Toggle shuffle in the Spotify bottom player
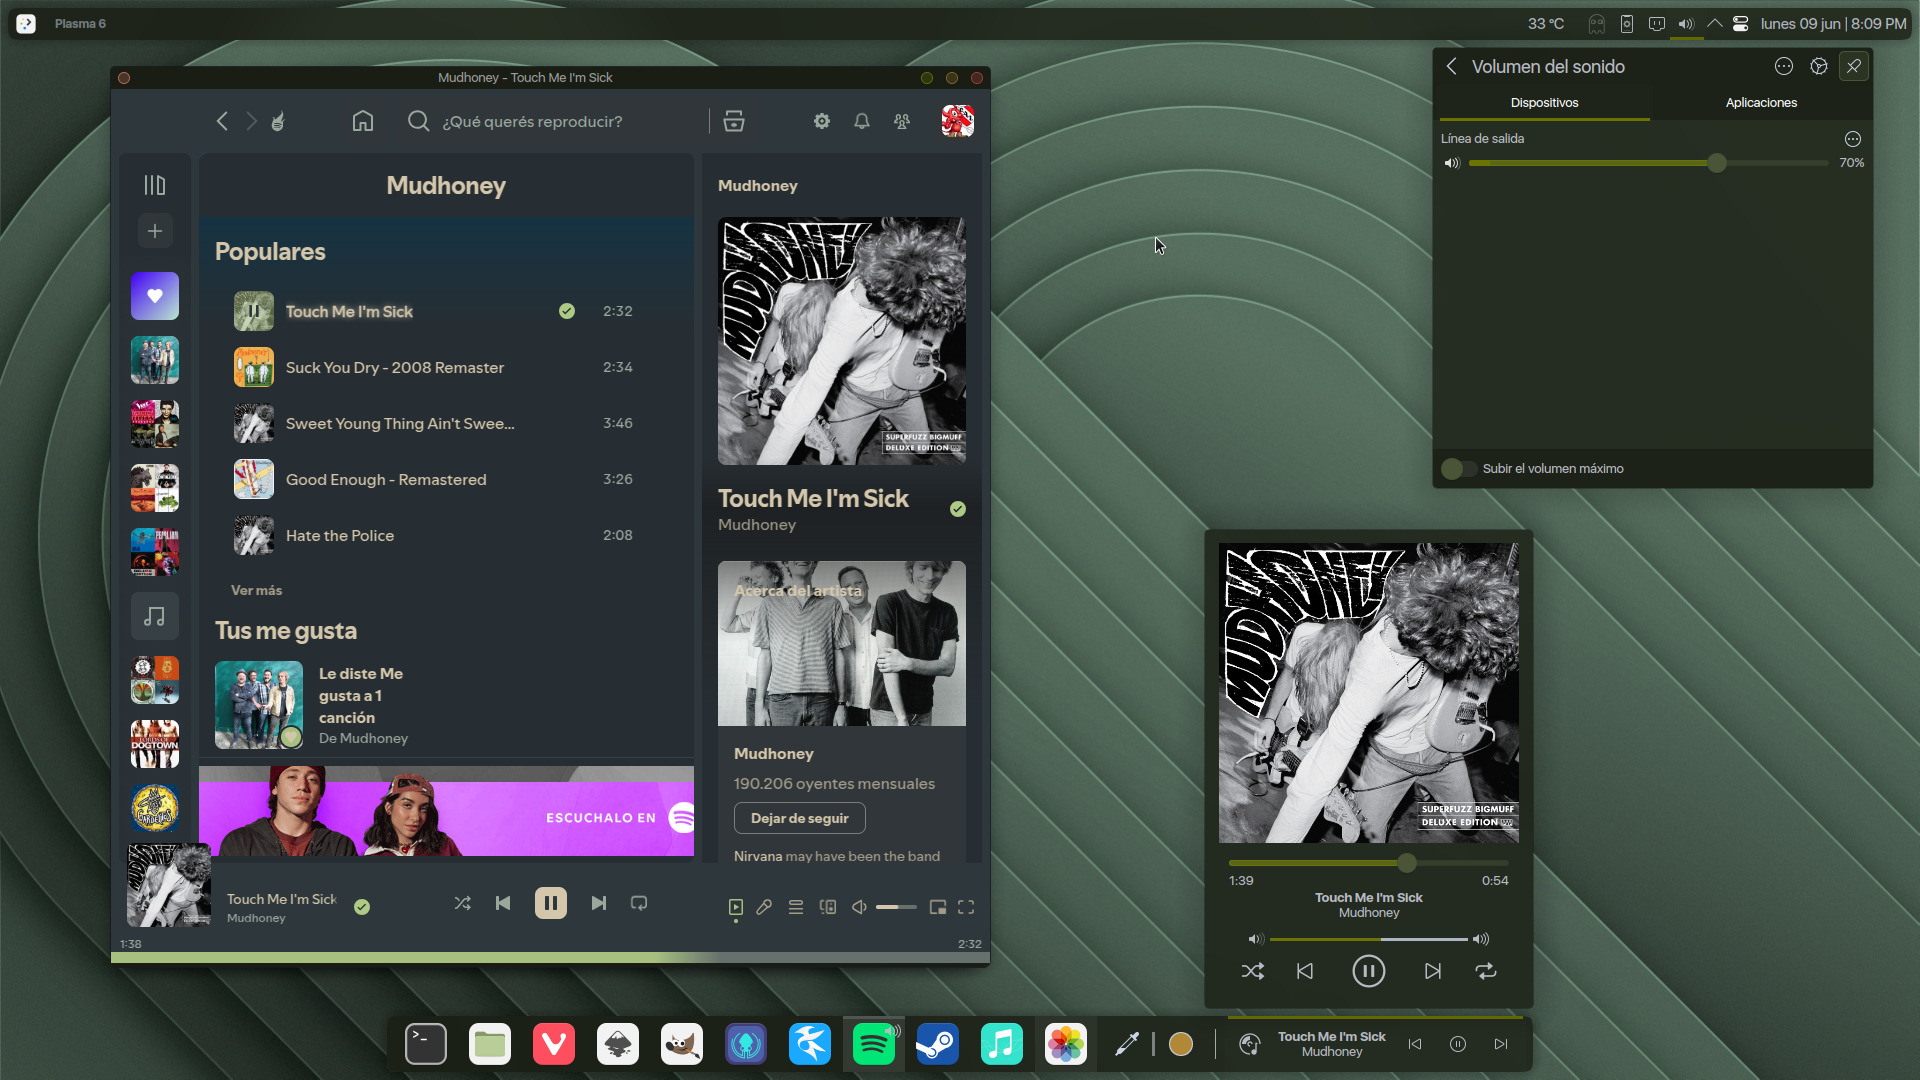Viewport: 1920px width, 1080px height. pos(462,903)
